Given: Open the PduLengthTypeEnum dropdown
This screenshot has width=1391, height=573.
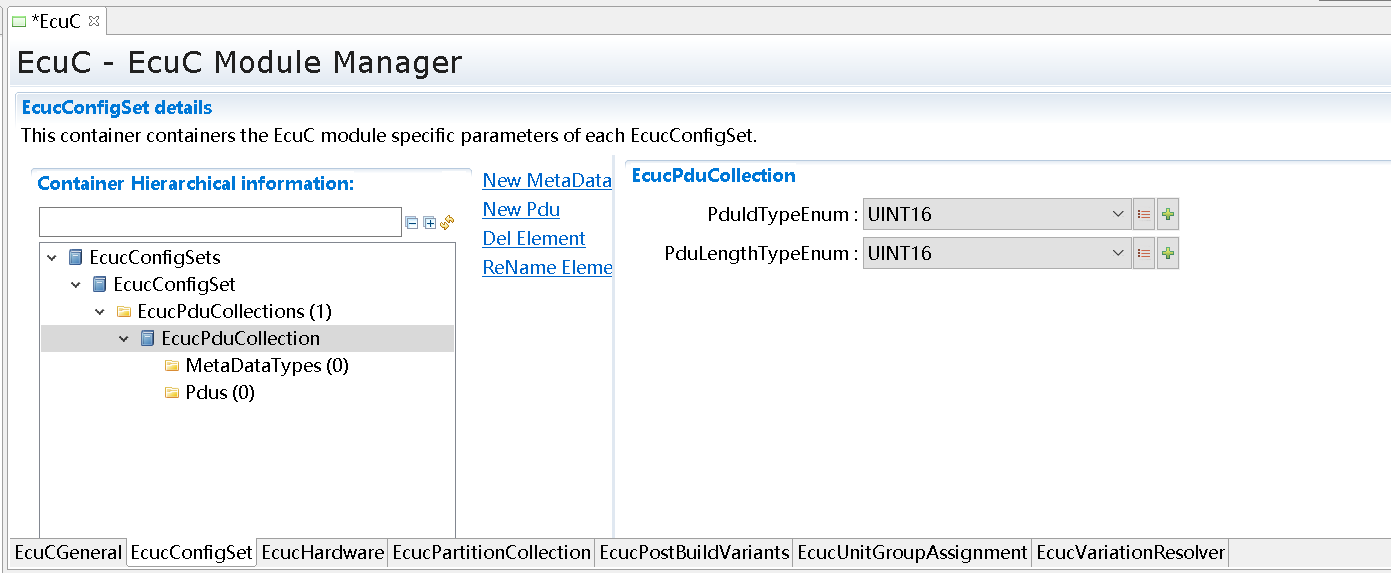Looking at the screenshot, I should click(x=1118, y=254).
